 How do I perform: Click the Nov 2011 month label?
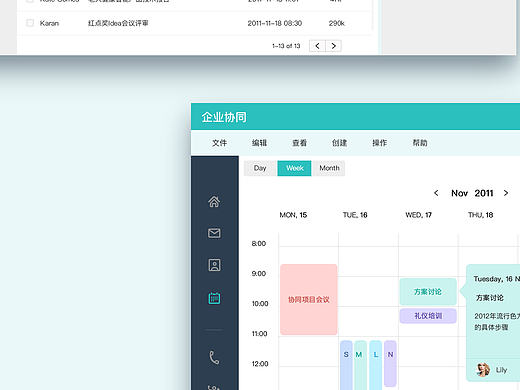(472, 193)
